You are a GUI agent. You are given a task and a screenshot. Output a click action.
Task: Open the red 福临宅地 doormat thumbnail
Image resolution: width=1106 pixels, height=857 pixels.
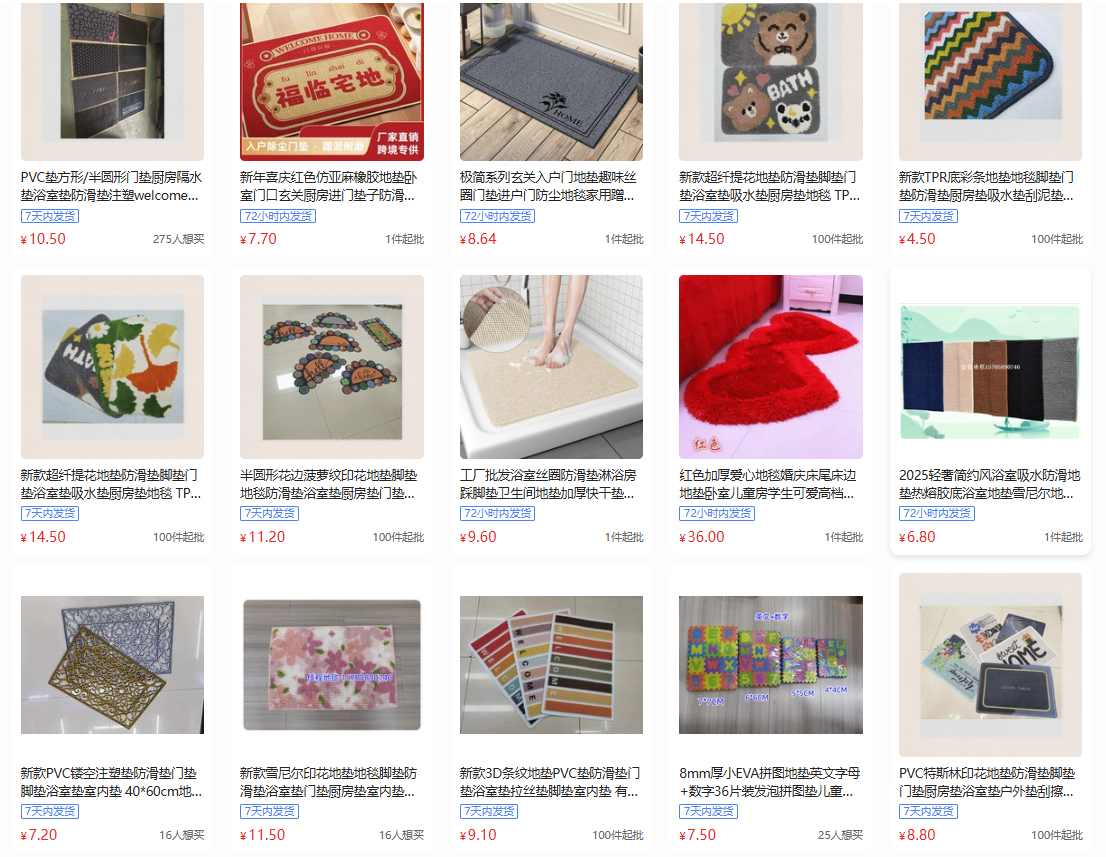(332, 81)
